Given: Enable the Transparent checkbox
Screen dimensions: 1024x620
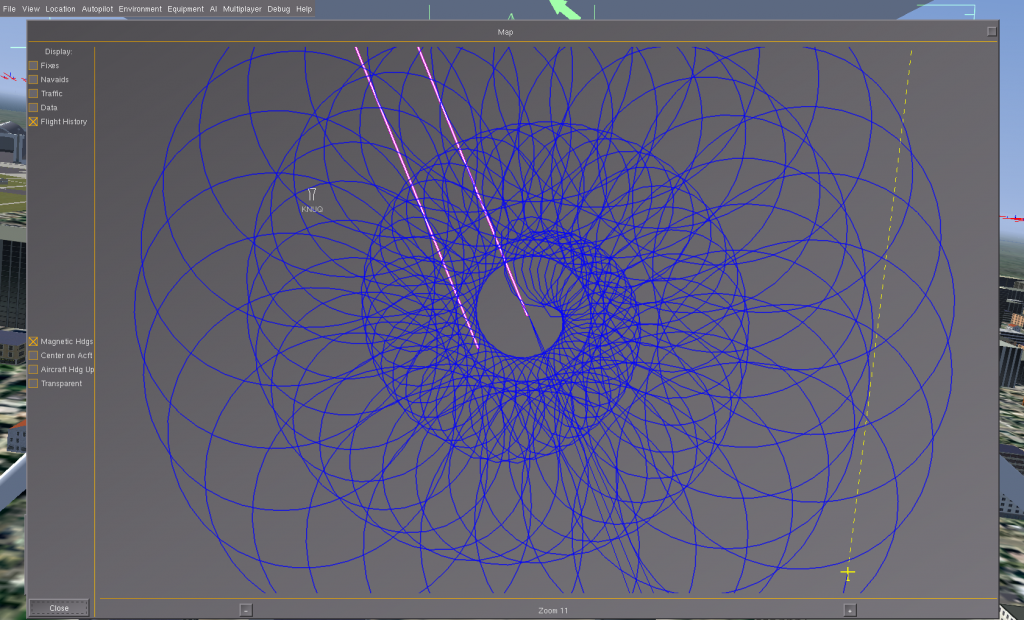Looking at the screenshot, I should [33, 383].
